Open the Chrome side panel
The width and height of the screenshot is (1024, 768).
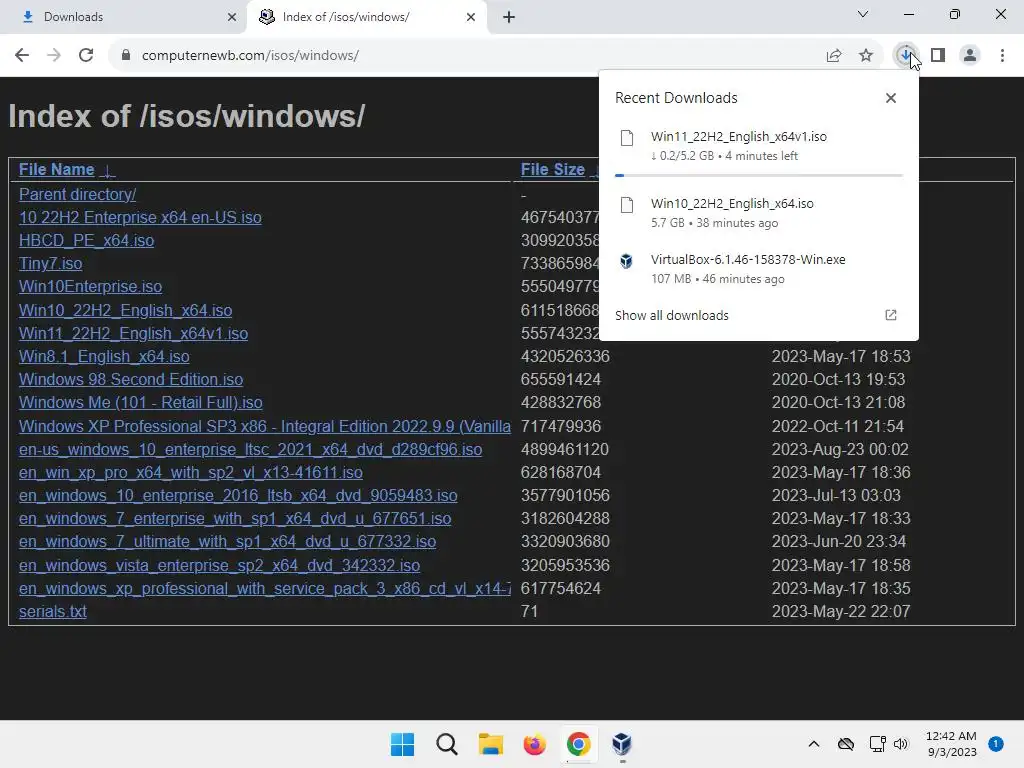tap(938, 56)
